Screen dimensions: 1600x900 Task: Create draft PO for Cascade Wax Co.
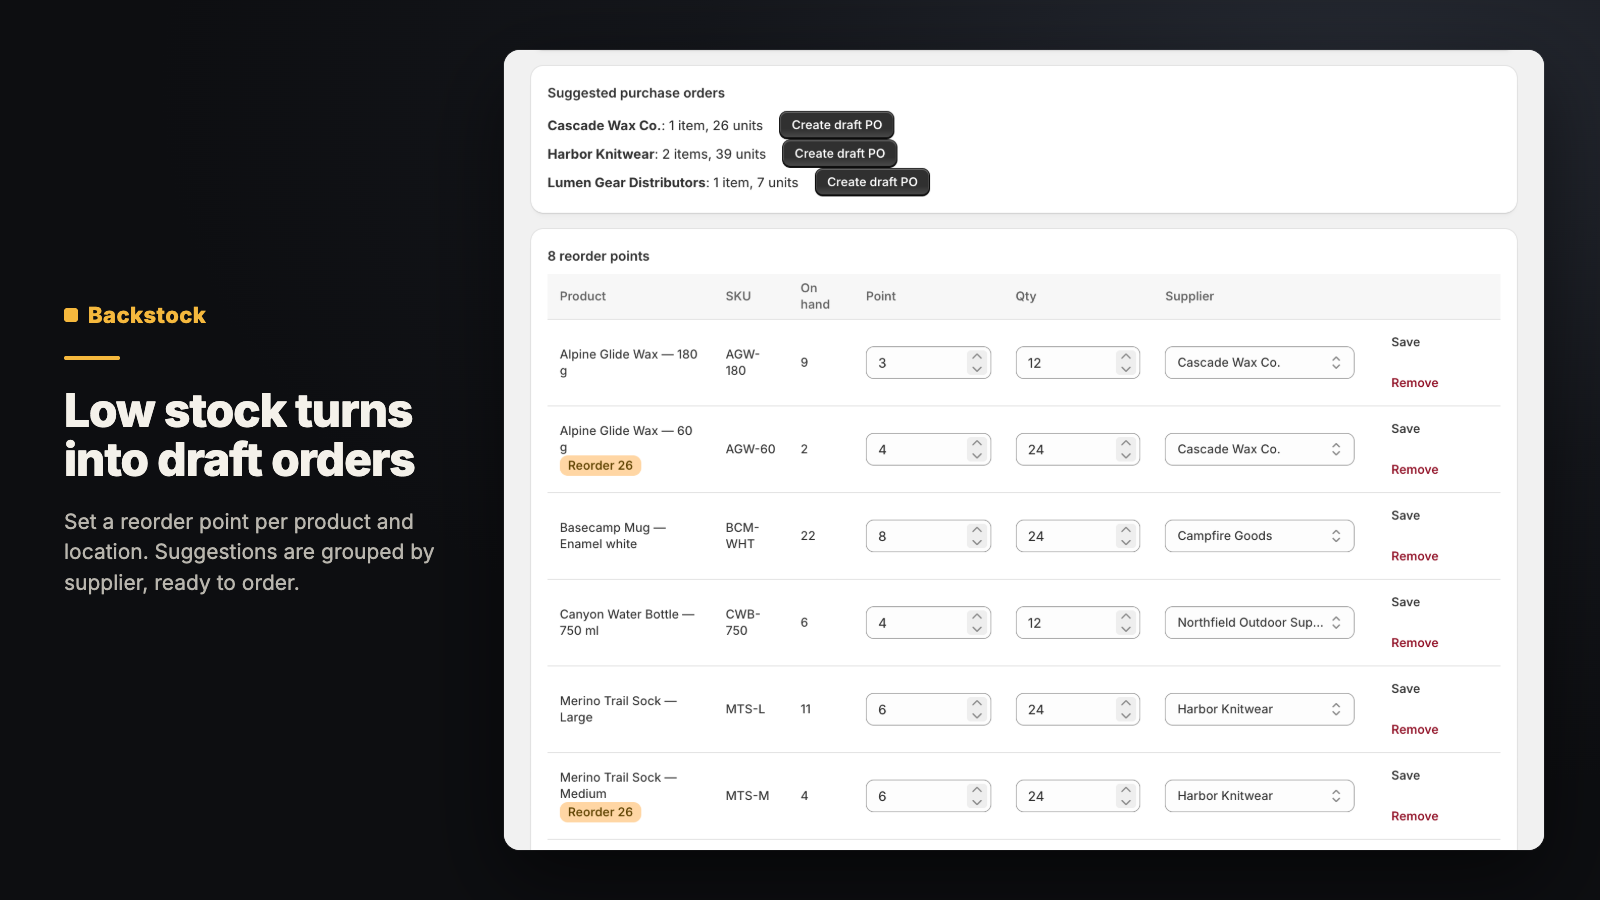click(836, 125)
